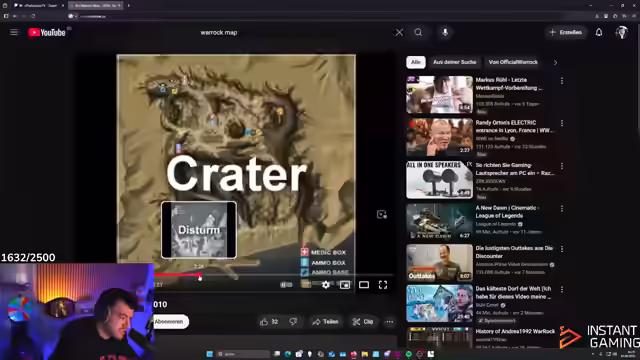The width and height of the screenshot is (640, 360).
Task: Share via the Teilen button
Action: click(325, 322)
